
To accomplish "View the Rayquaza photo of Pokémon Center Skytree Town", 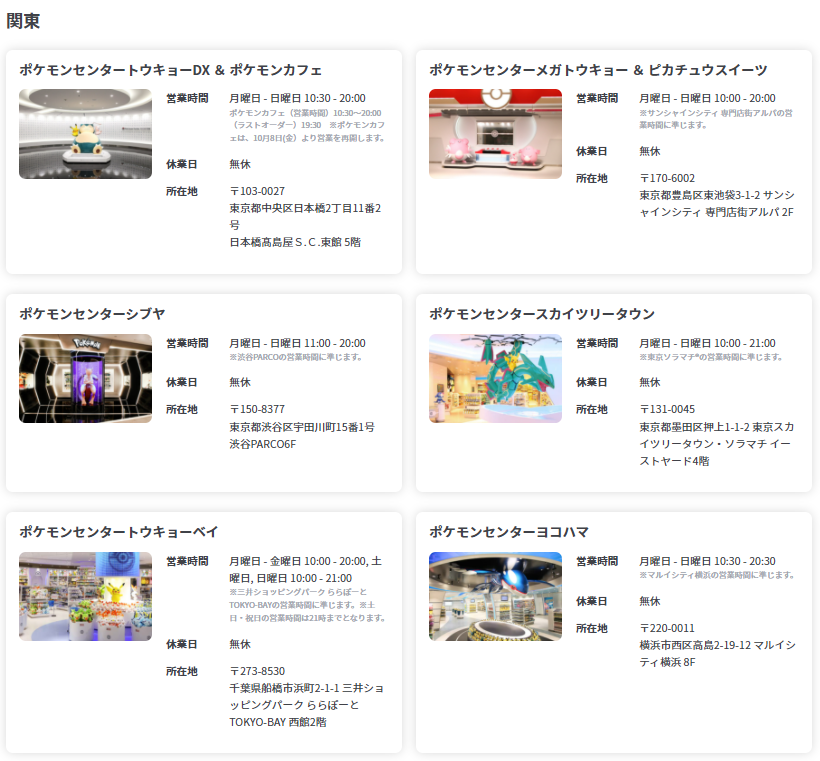I will click(495, 379).
